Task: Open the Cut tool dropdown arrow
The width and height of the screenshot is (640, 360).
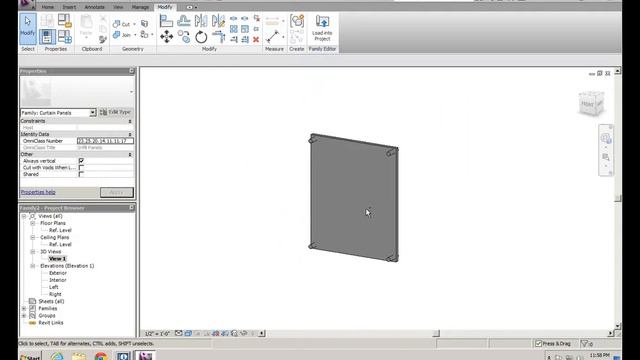Action: pos(134,24)
